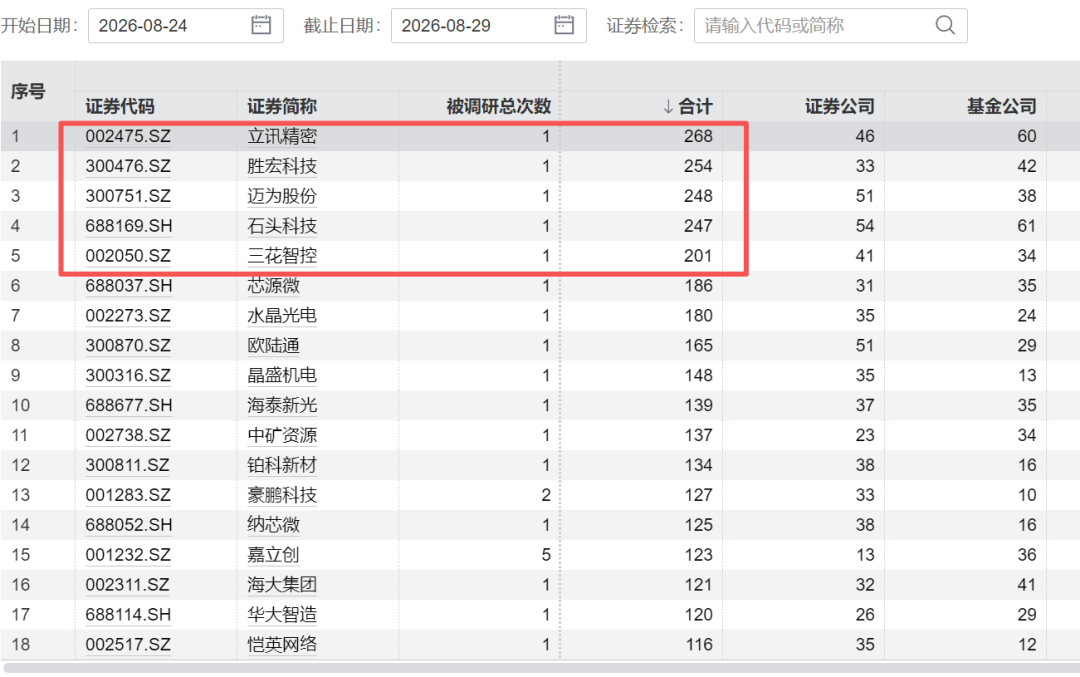Open the 嘉立创 stock name link

[x=273, y=555]
